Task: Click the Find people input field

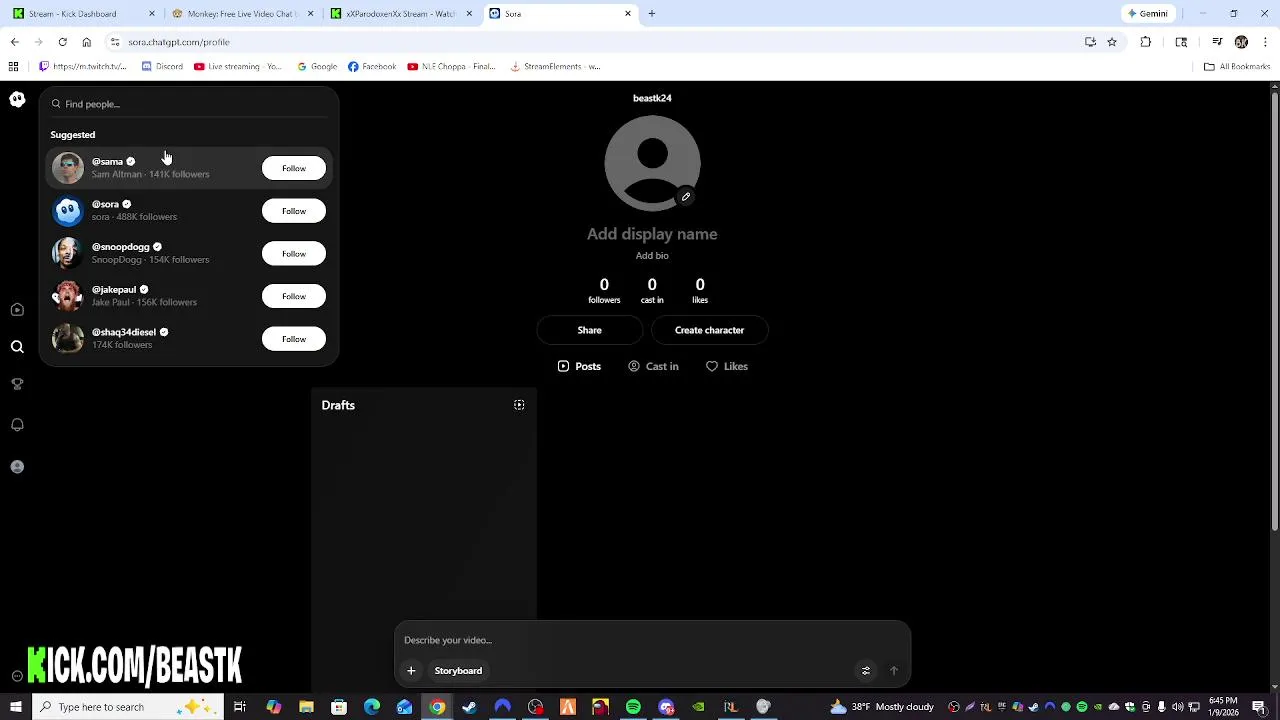Action: (x=190, y=104)
